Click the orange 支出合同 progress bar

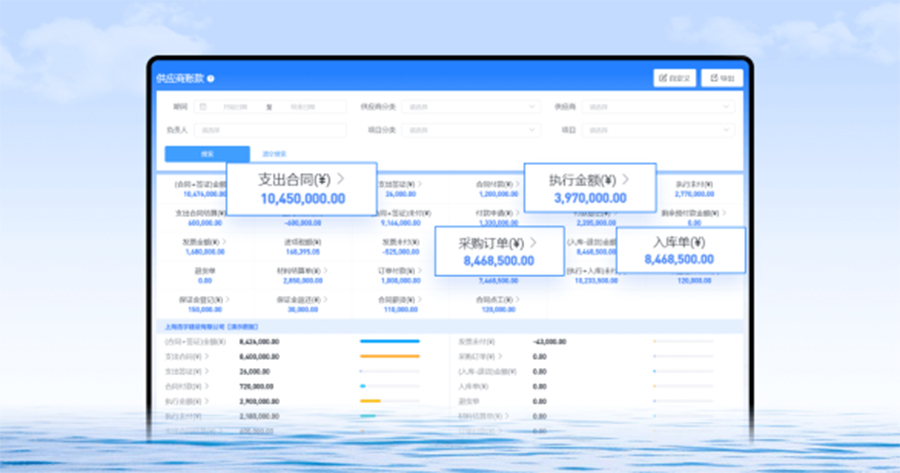click(x=389, y=355)
